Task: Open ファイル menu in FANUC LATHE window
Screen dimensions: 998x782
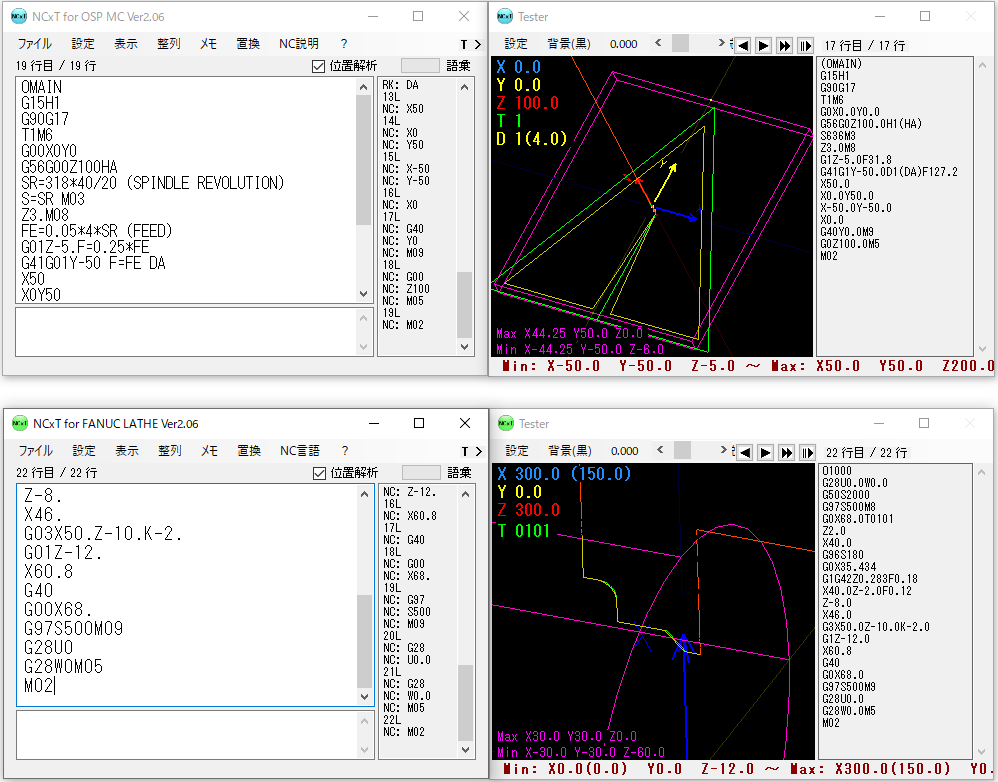Action: [x=36, y=451]
